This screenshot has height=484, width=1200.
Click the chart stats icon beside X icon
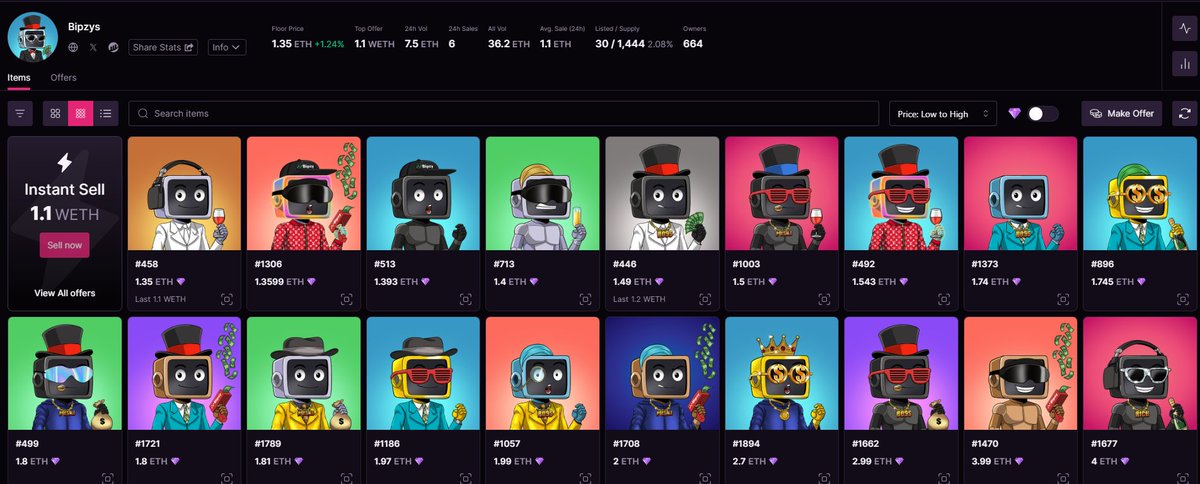[113, 47]
